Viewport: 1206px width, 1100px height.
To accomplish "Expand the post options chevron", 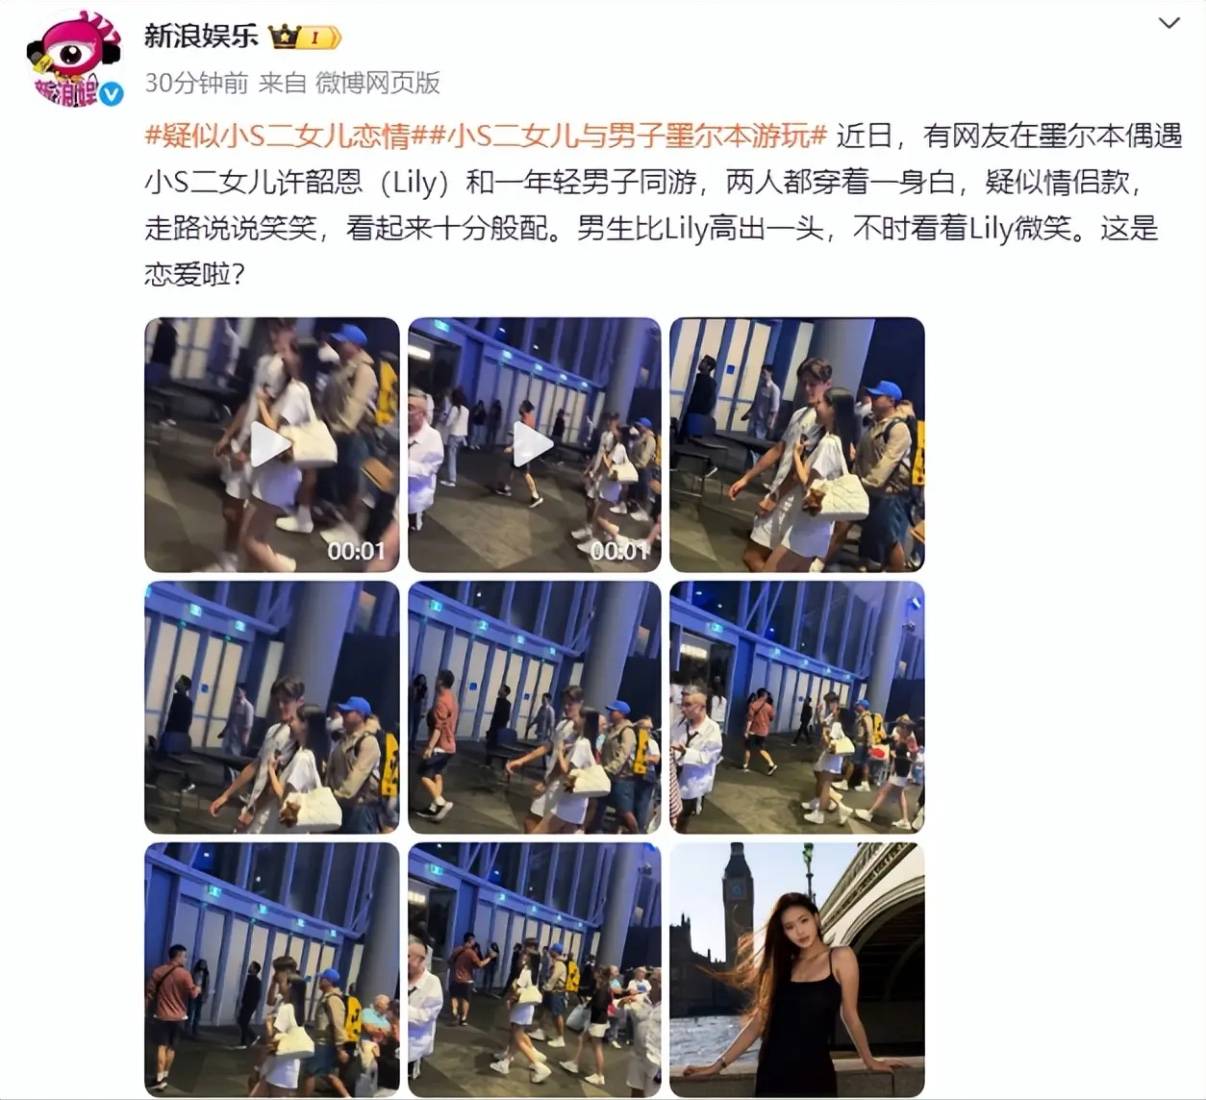I will pos(1169,23).
